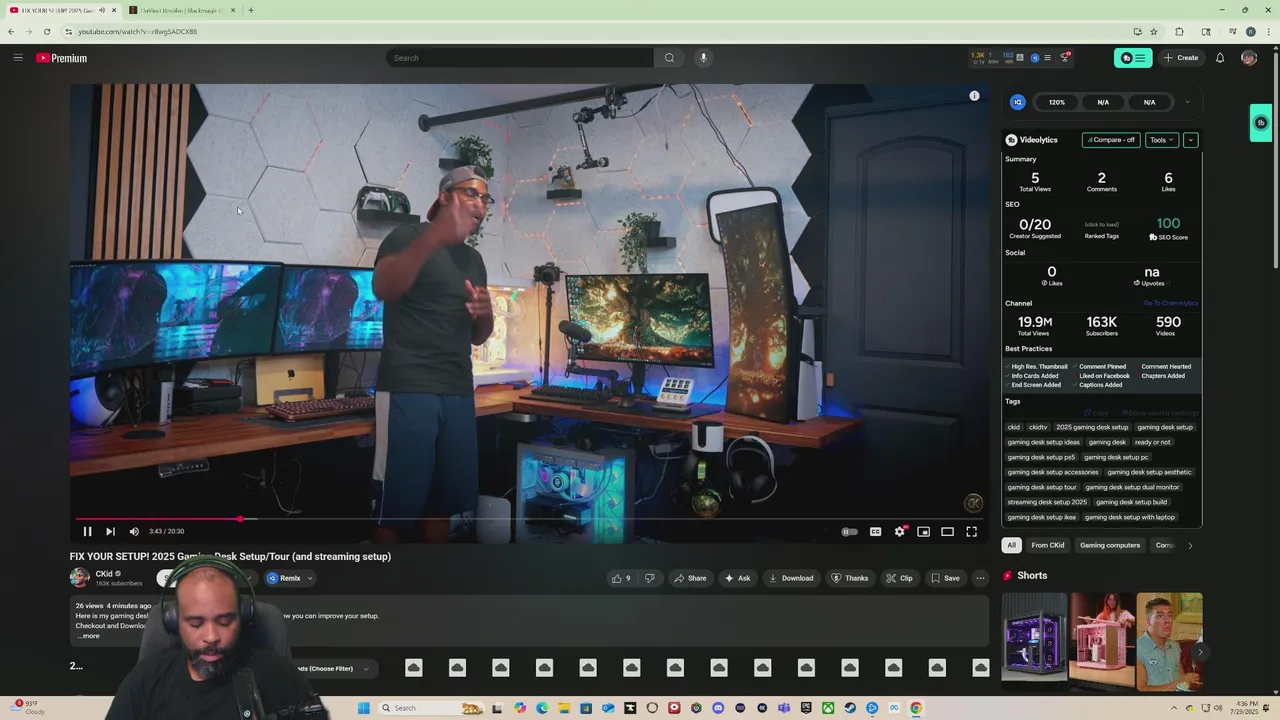Enter full screen mode
This screenshot has height=720, width=1280.
(x=971, y=532)
